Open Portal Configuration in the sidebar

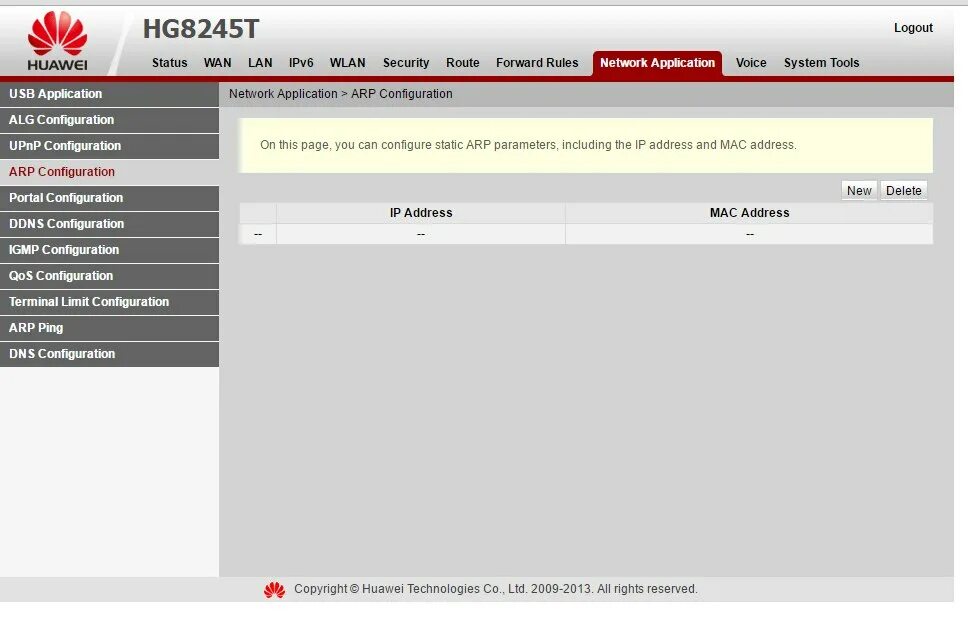point(109,198)
